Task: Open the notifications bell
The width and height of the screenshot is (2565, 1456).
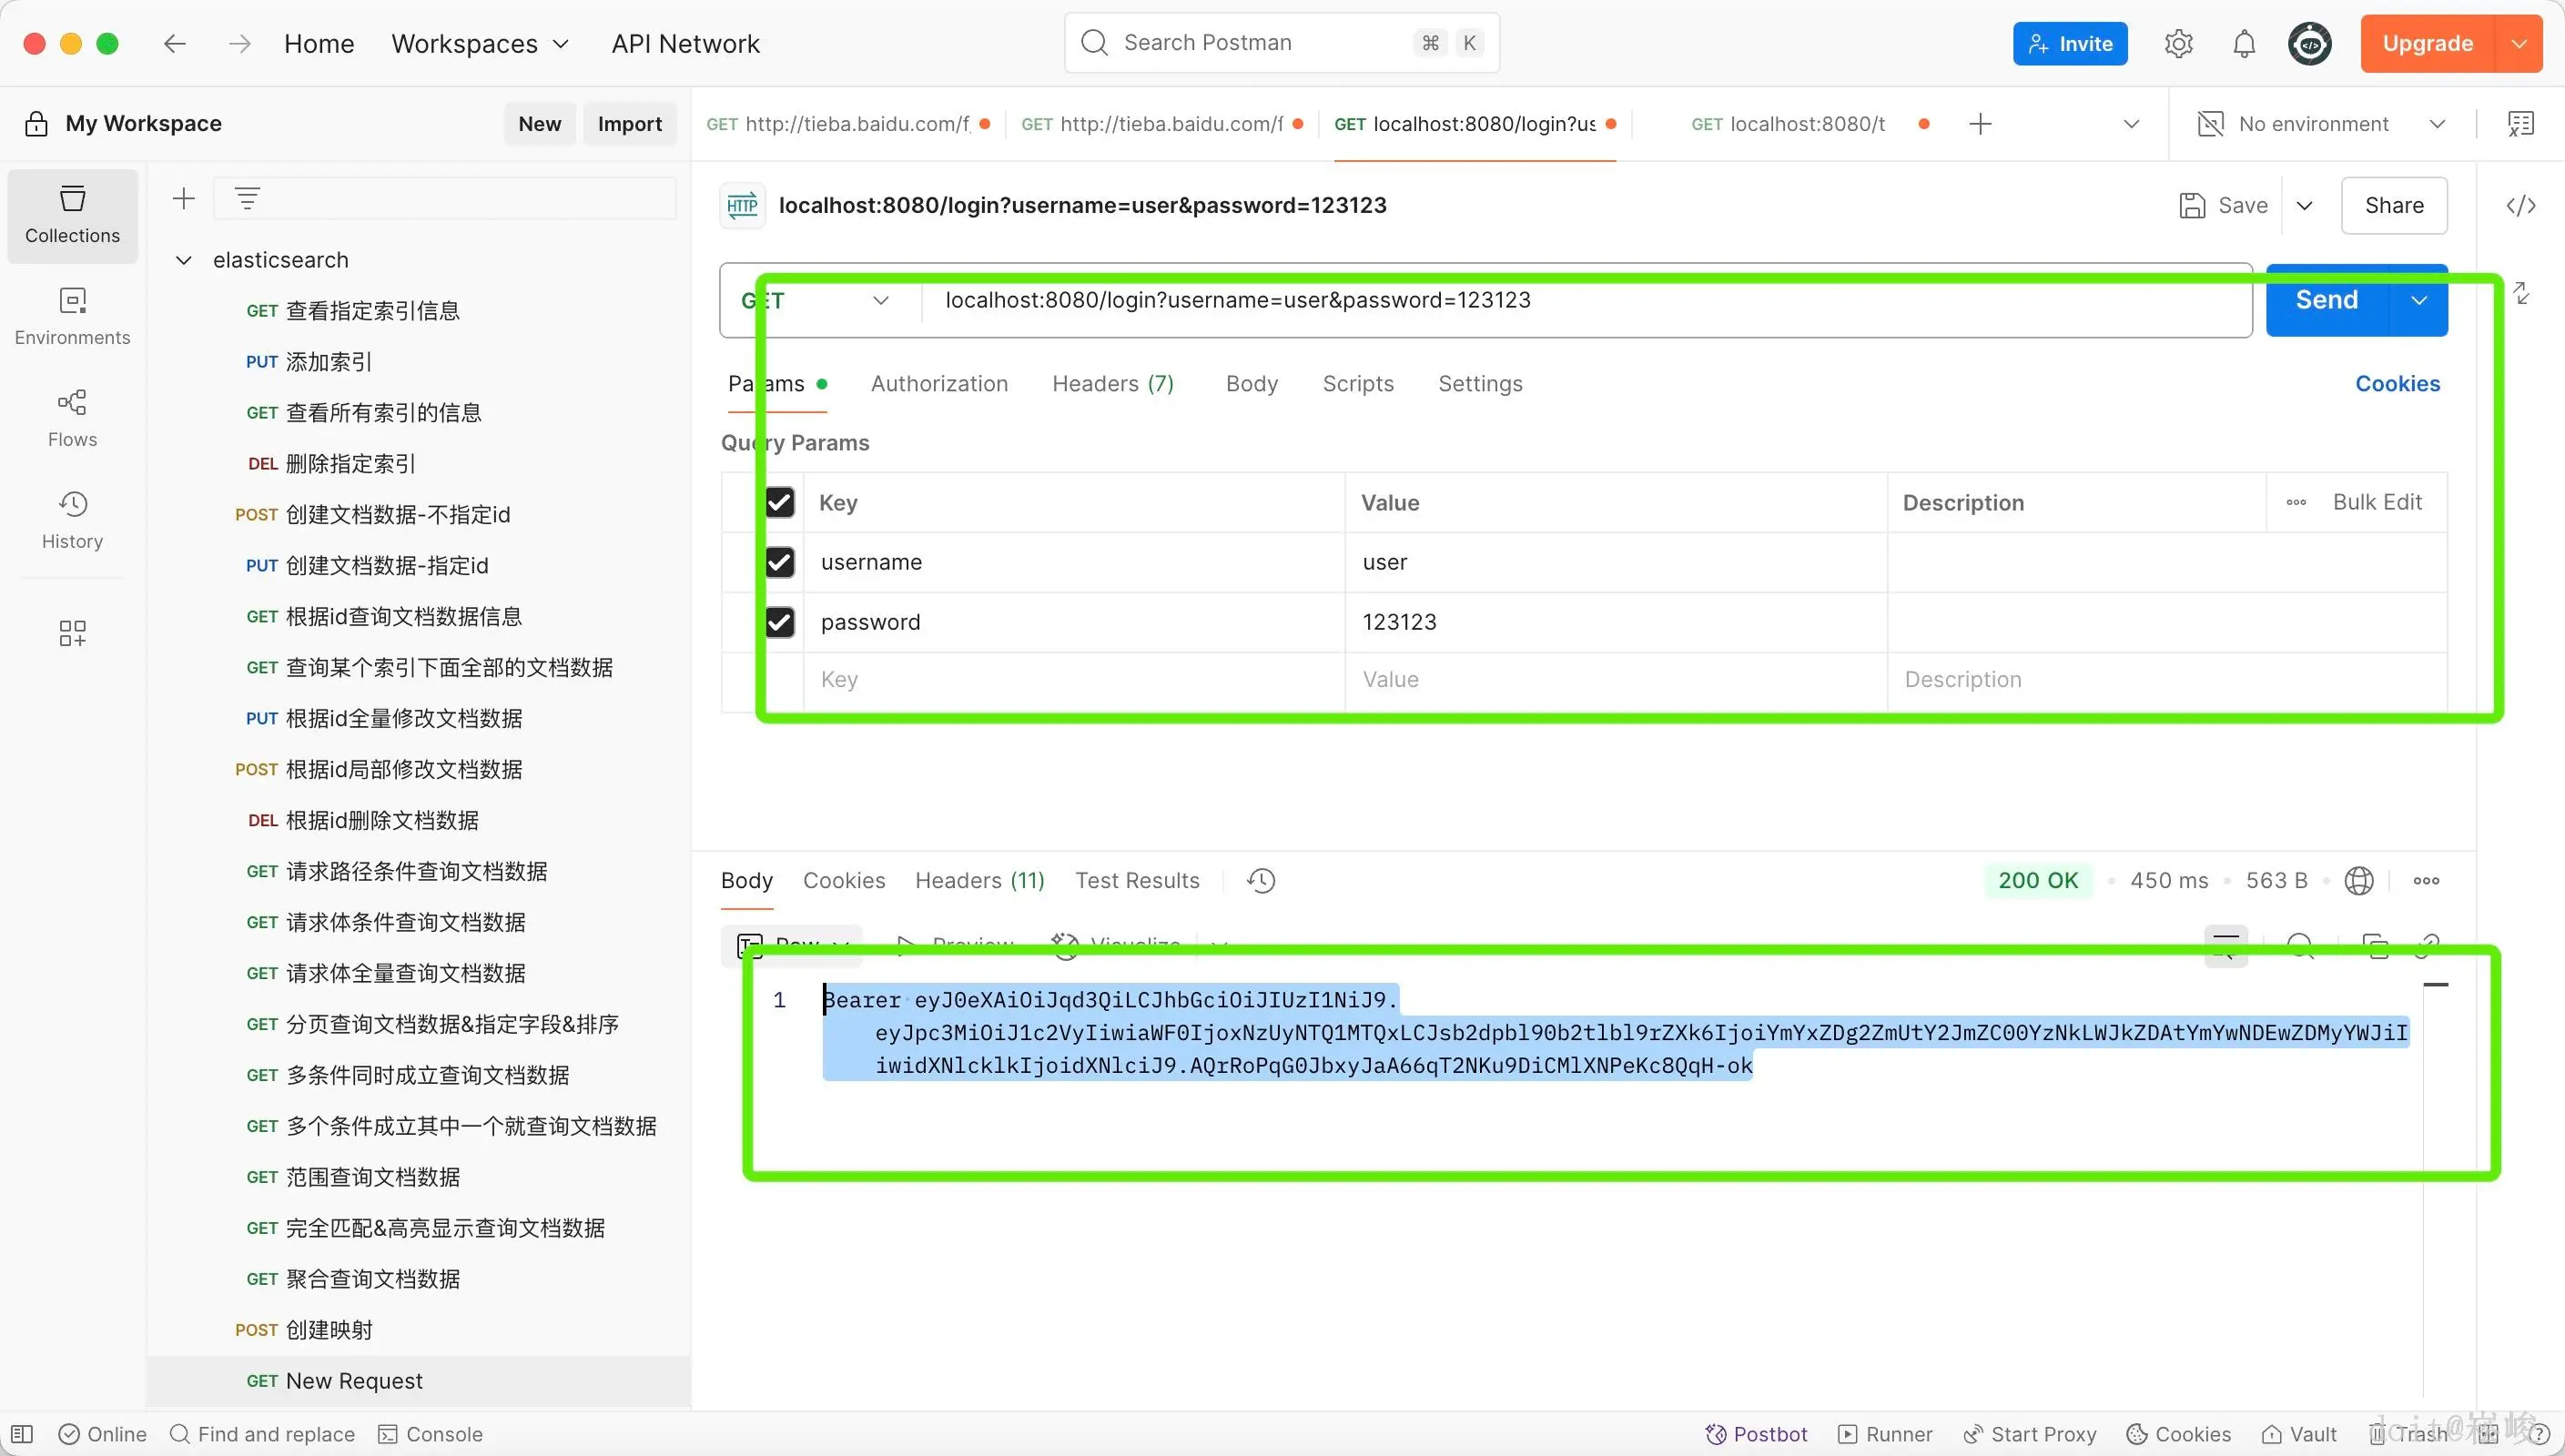Action: pos(2244,44)
